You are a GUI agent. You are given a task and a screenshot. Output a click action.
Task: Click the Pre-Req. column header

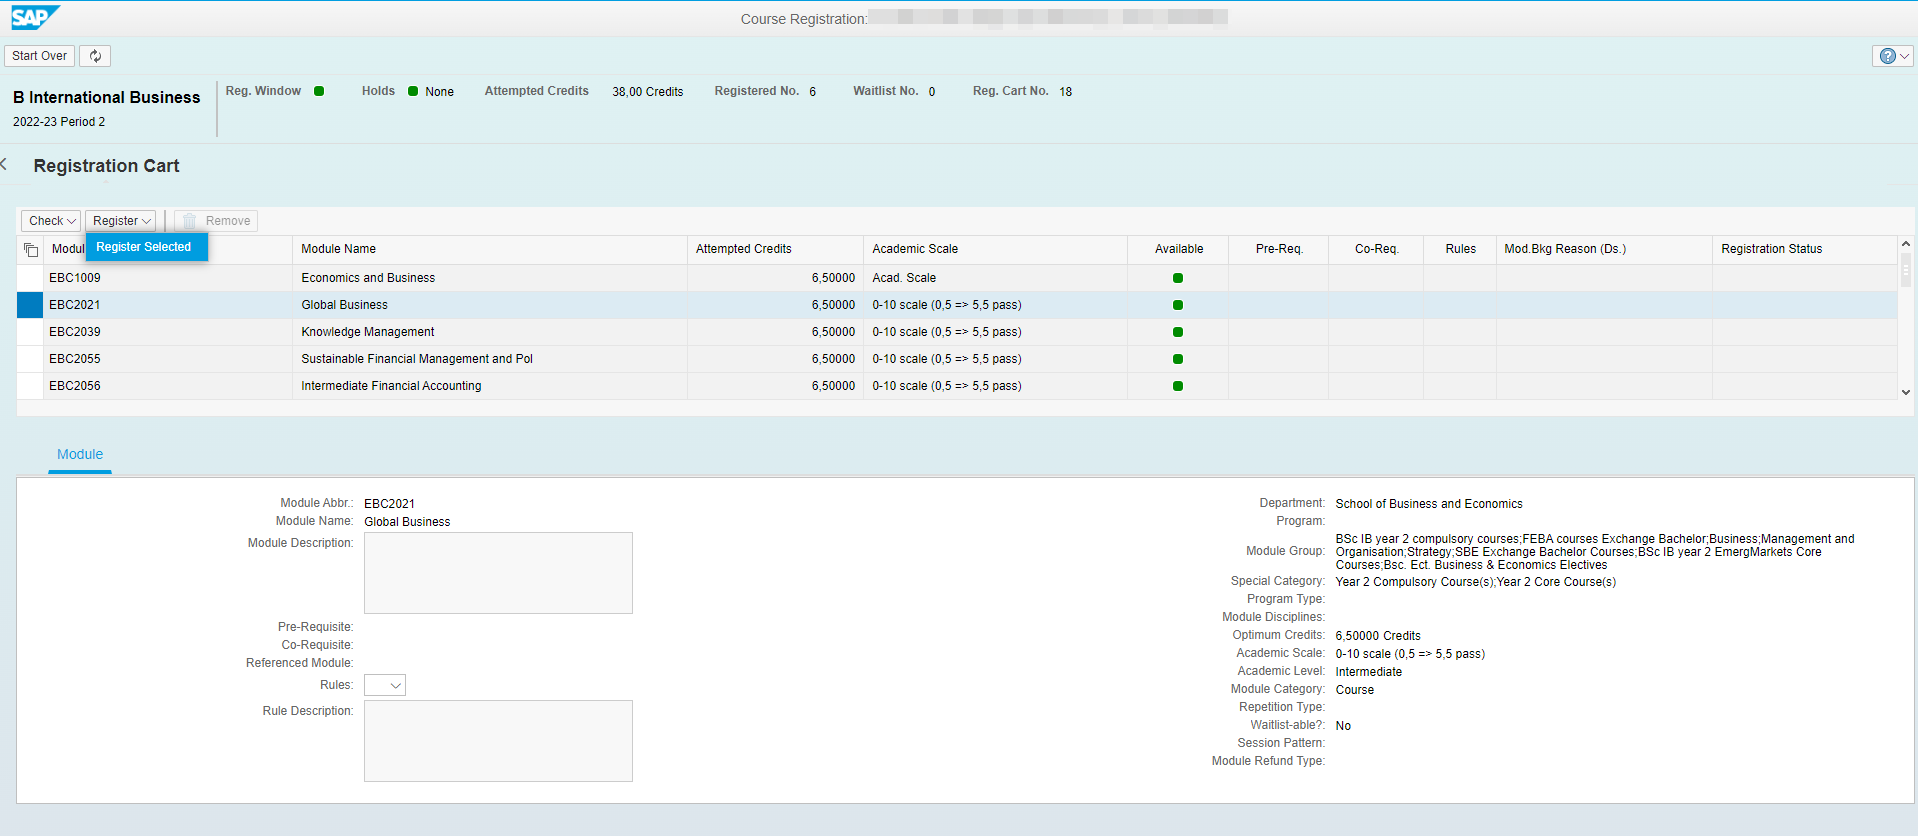[x=1278, y=249]
